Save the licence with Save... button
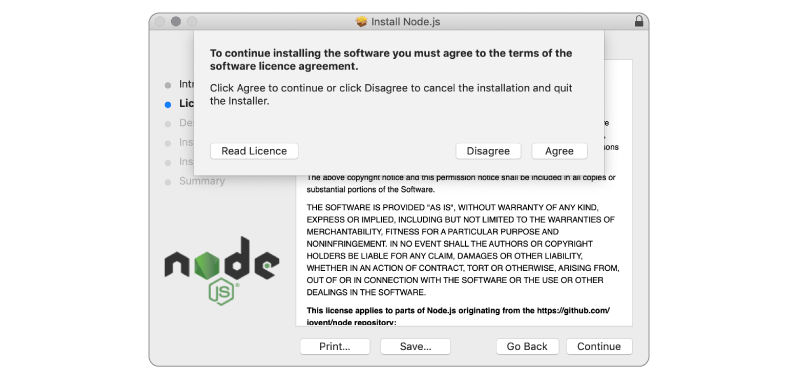Viewport: 797px width, 378px height. coord(415,346)
